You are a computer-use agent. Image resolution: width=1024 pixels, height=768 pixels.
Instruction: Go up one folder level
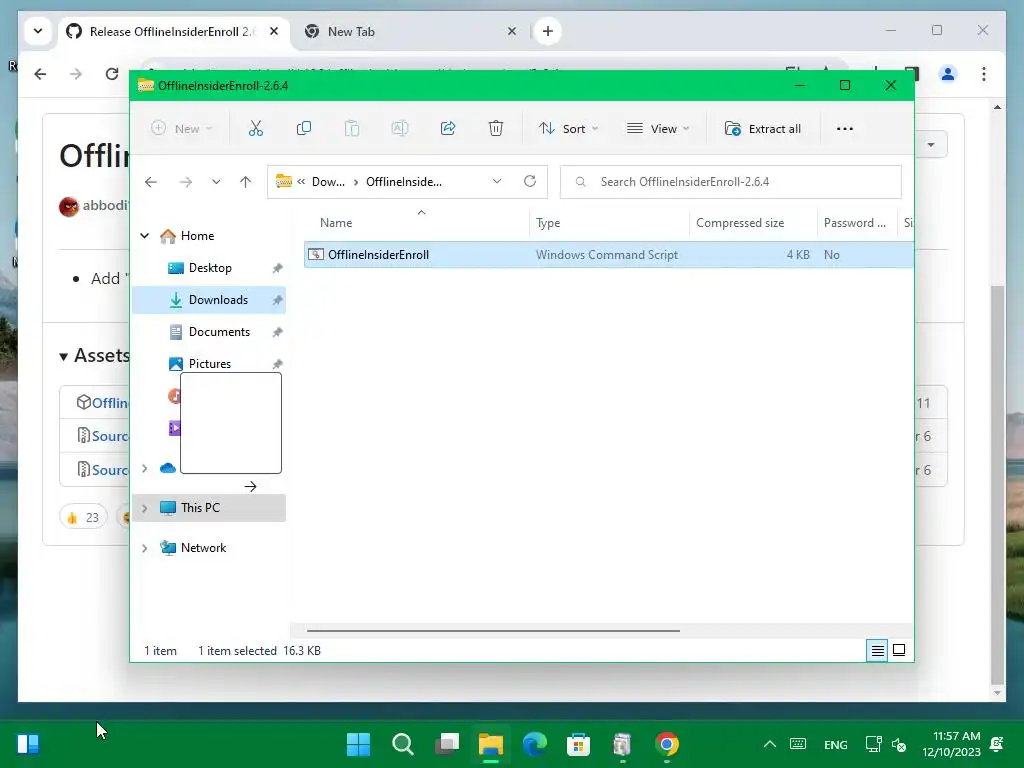(245, 182)
